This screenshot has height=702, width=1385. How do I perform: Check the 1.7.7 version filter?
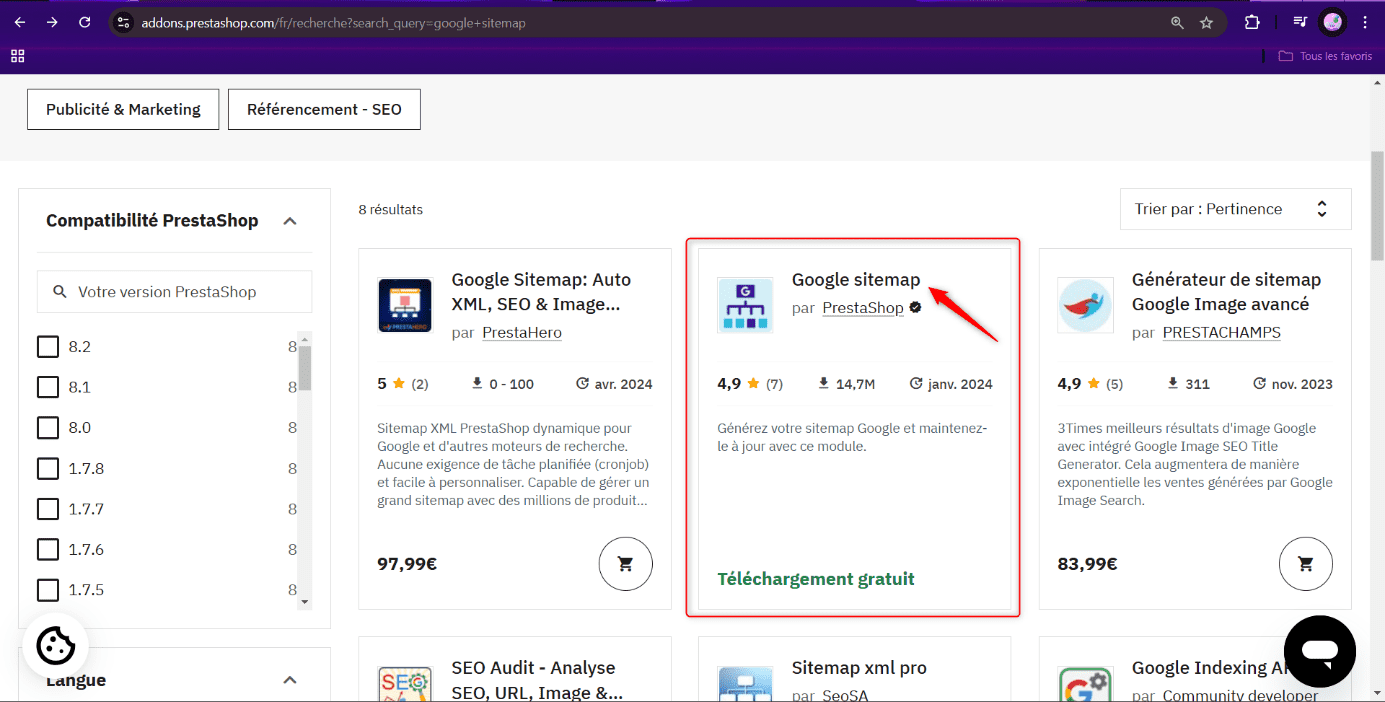tap(48, 509)
